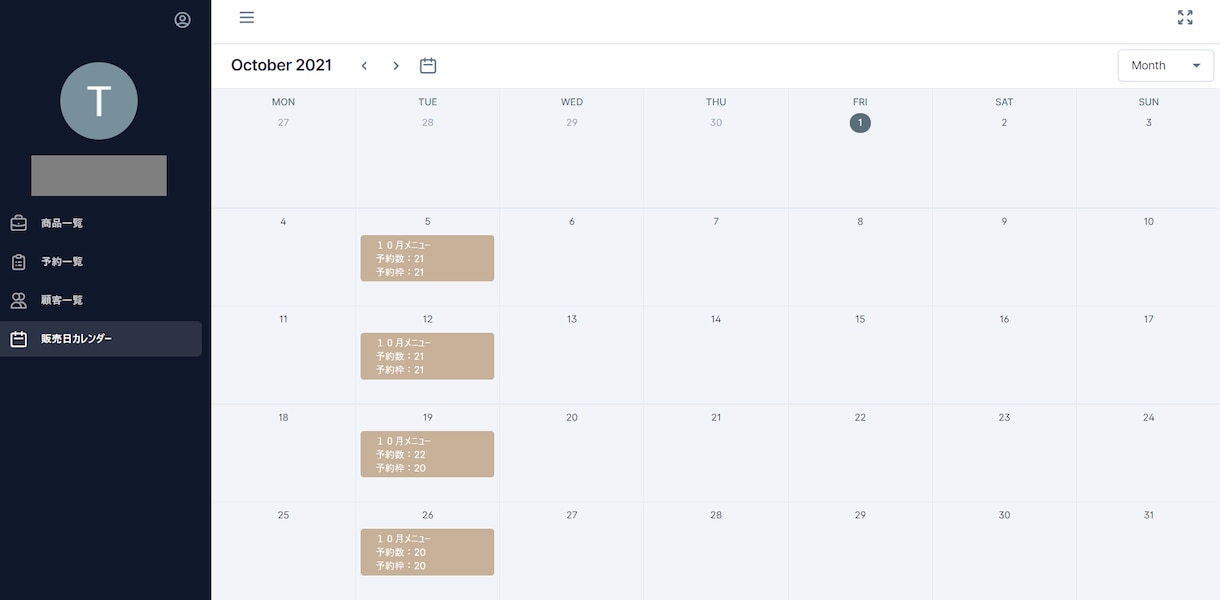The width and height of the screenshot is (1220, 600).
Task: Select date 15 in the calendar
Action: coord(860,320)
